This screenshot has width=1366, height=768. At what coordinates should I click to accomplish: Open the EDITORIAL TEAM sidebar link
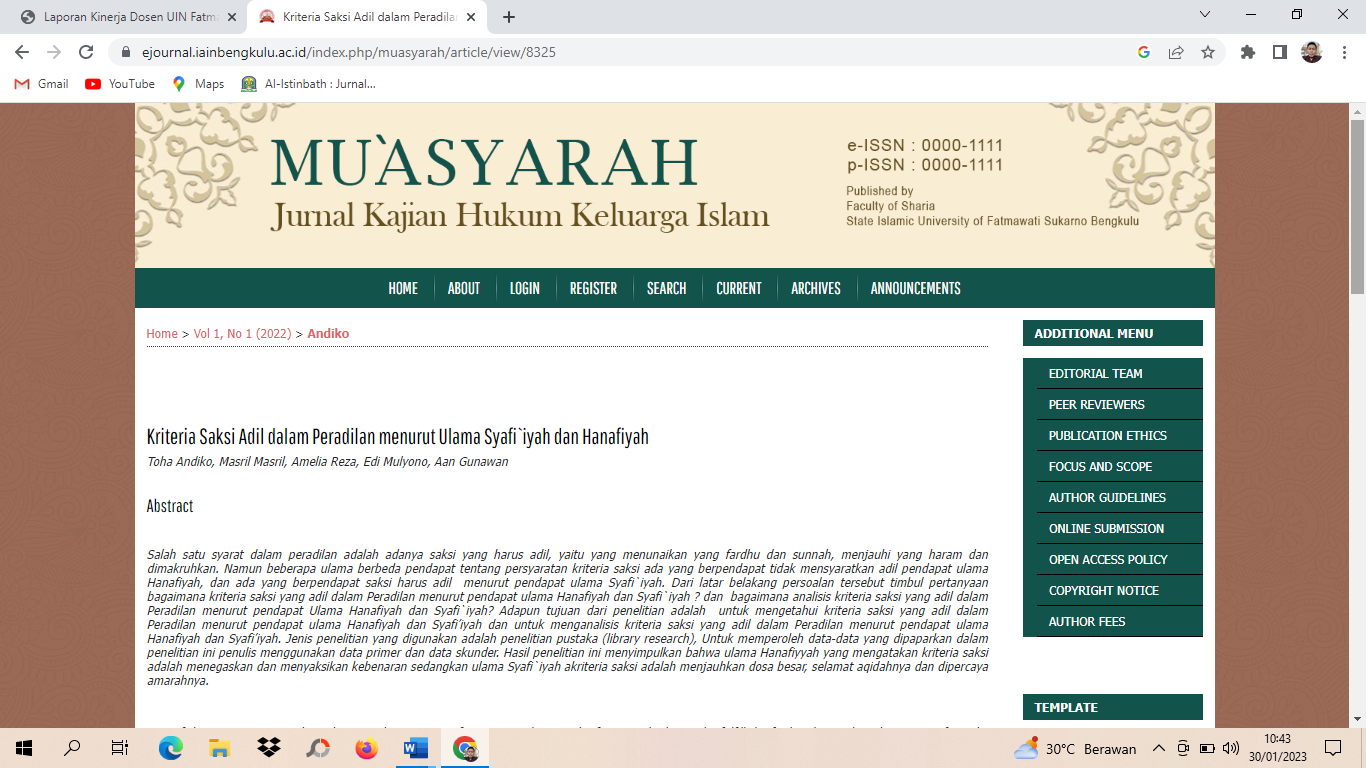pos(1095,373)
